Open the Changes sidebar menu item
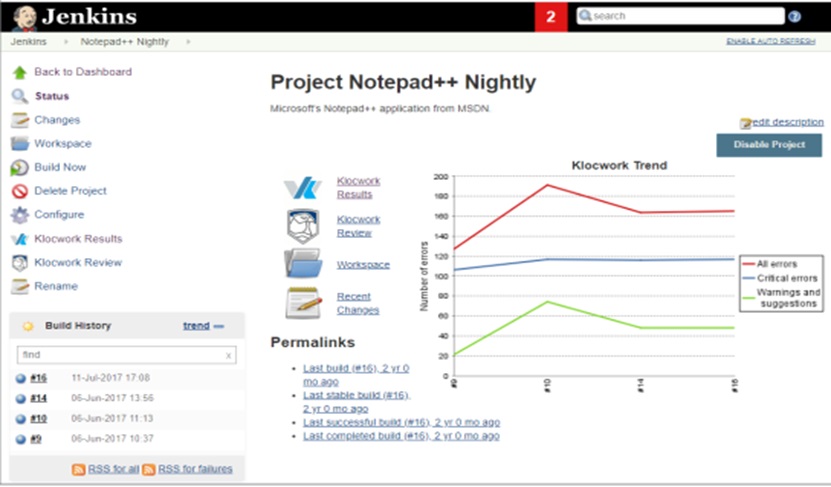 click(x=57, y=120)
